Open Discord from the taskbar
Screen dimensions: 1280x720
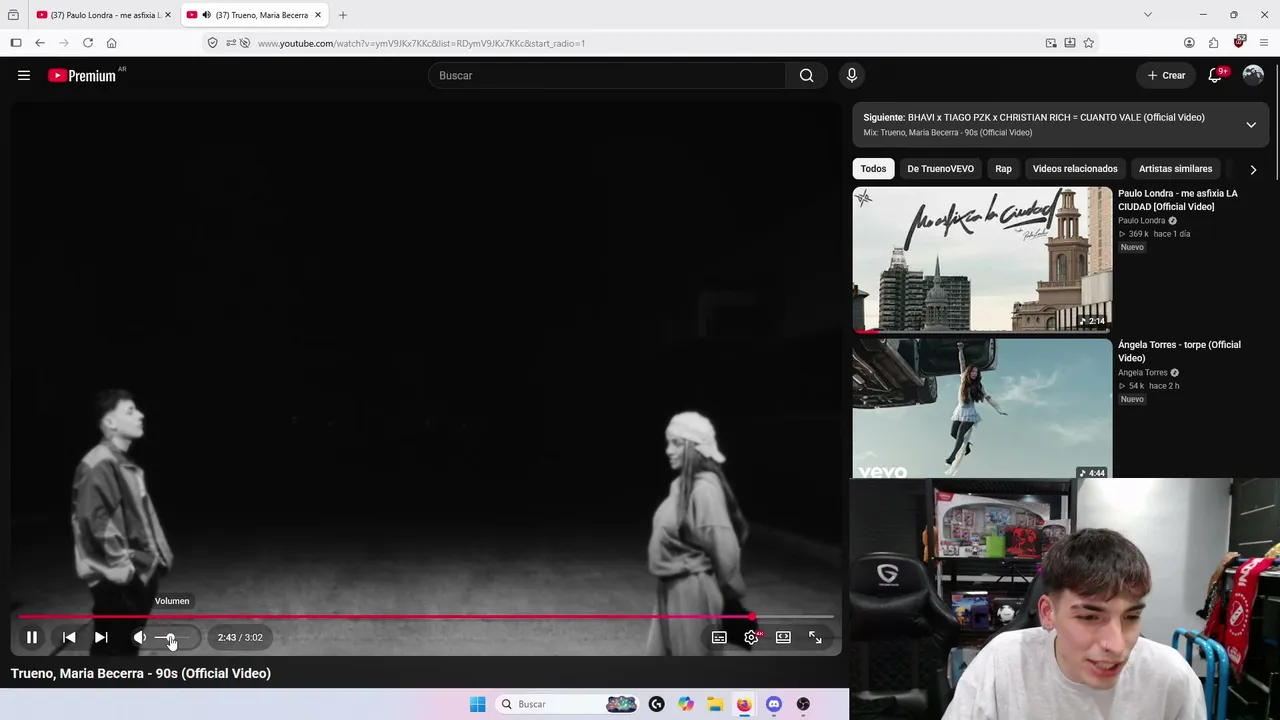tap(774, 704)
